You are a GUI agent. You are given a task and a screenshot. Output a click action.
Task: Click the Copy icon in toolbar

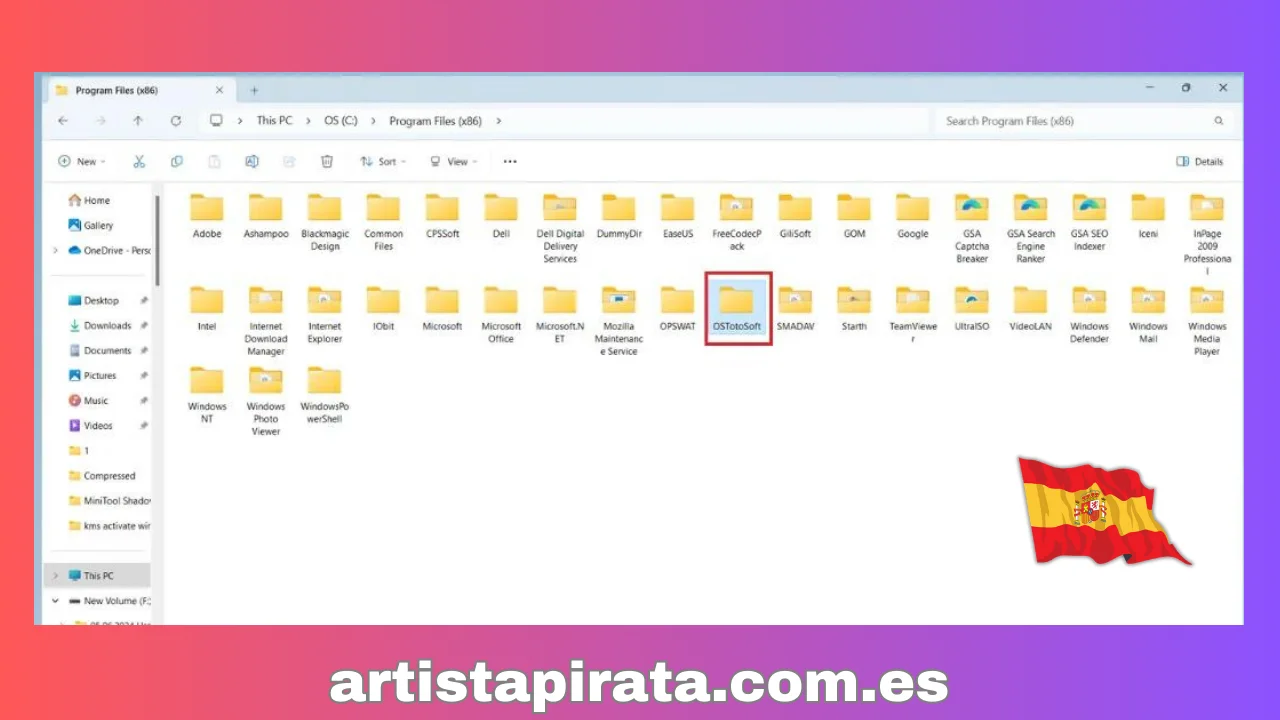coord(177,161)
